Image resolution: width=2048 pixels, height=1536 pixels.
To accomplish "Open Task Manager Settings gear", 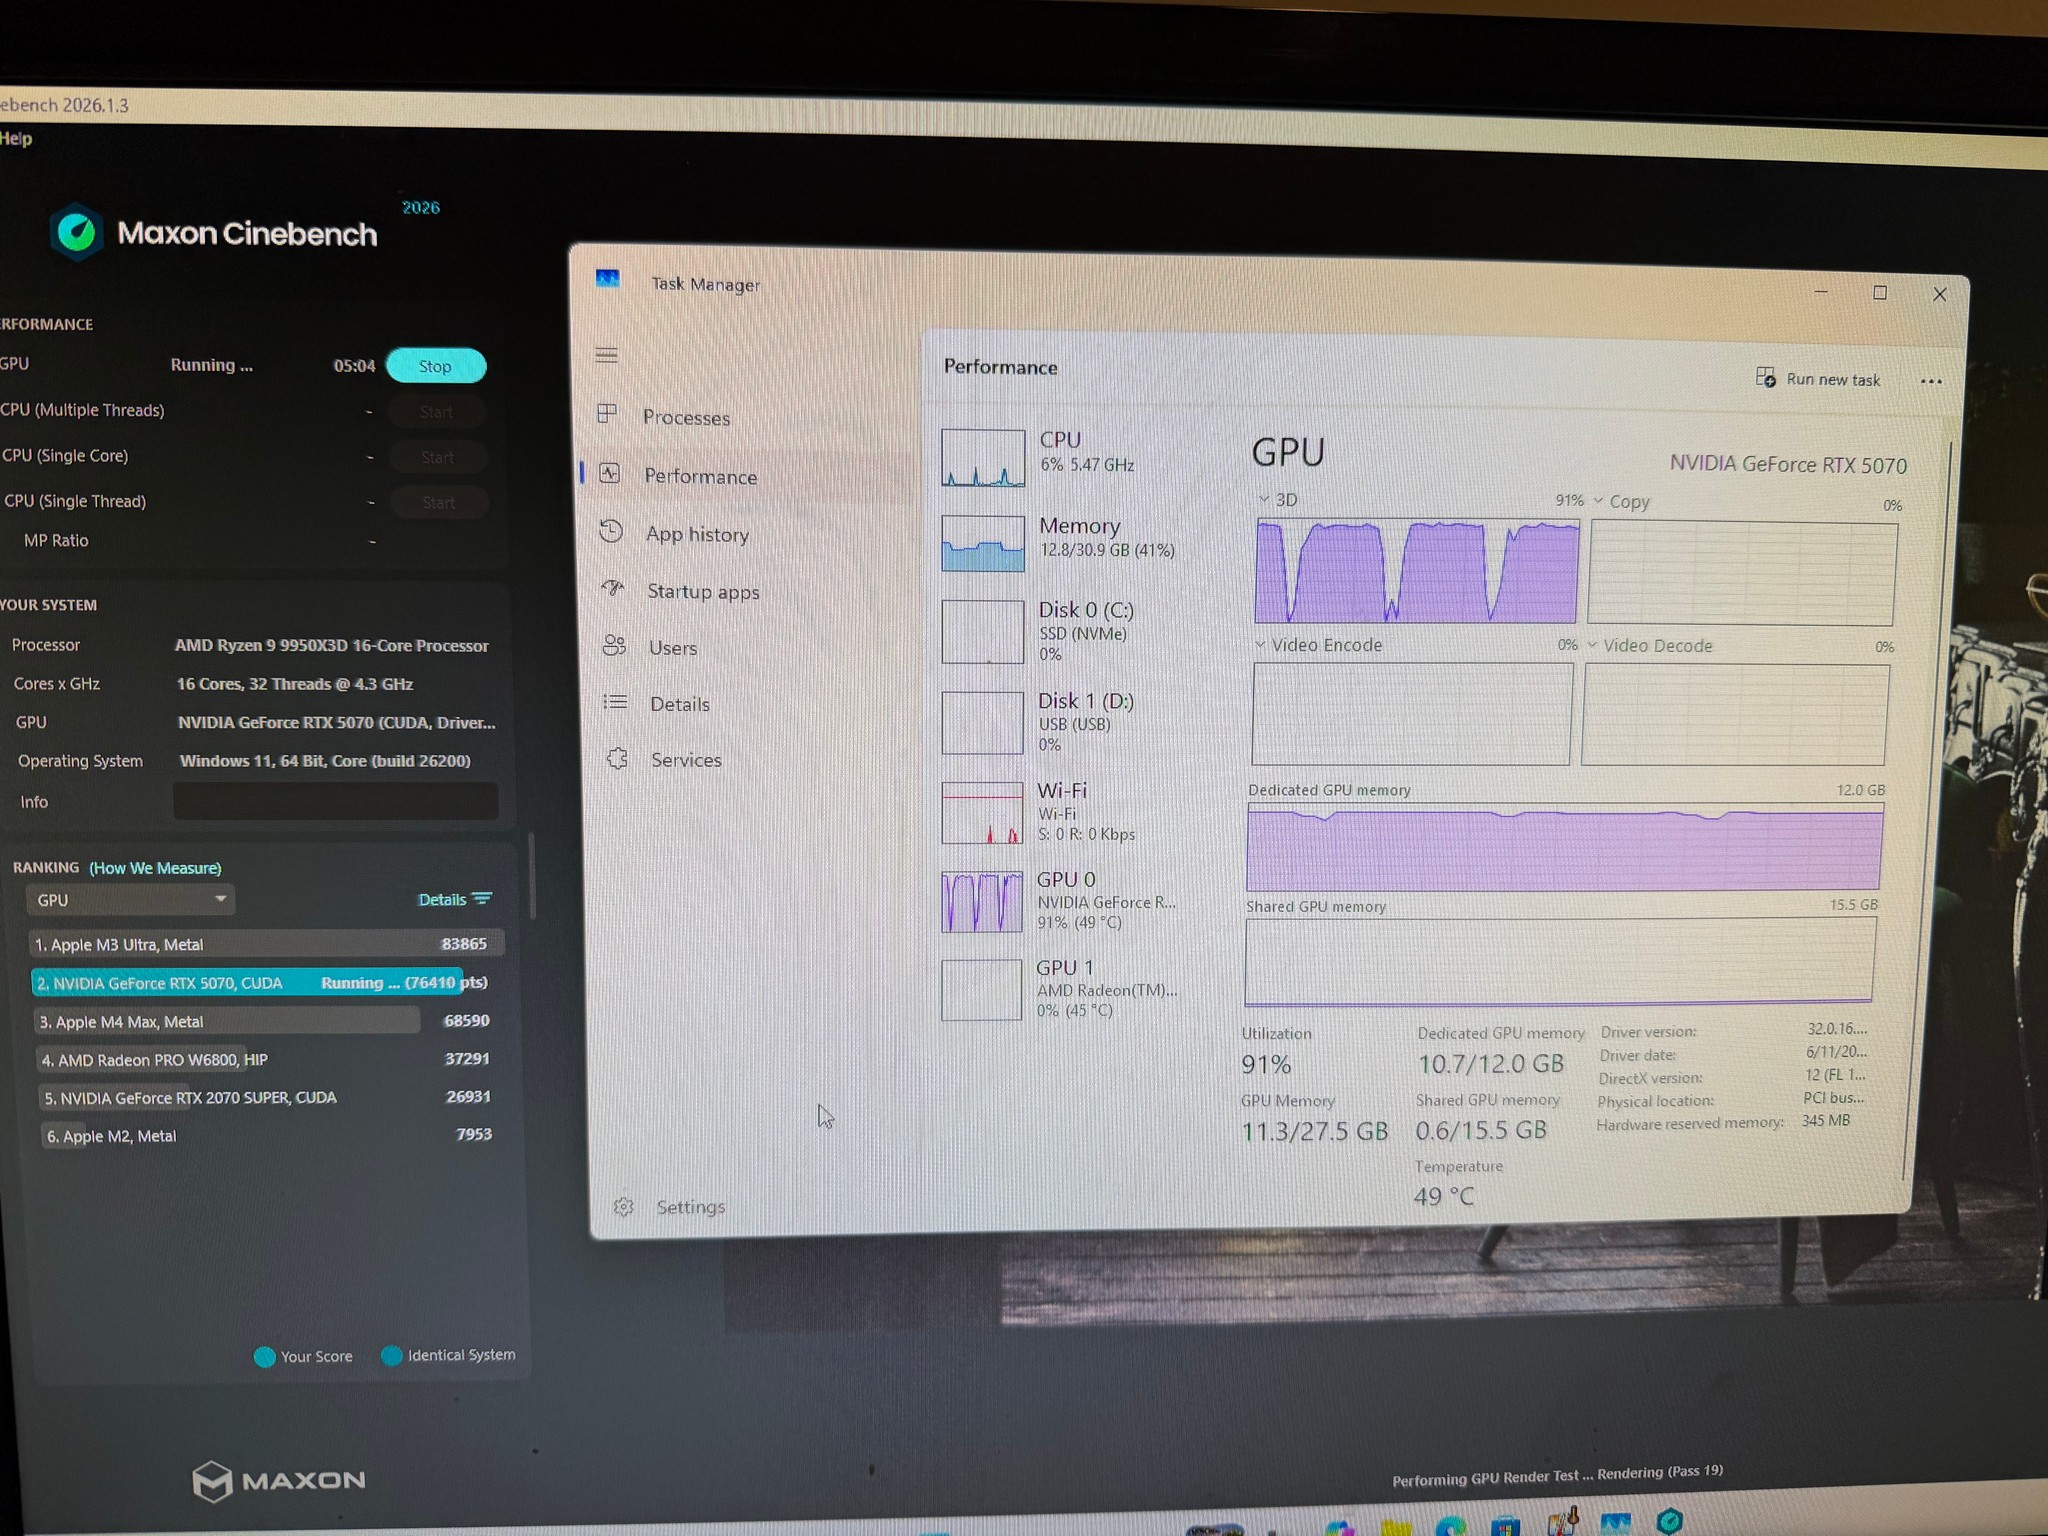I will point(623,1207).
